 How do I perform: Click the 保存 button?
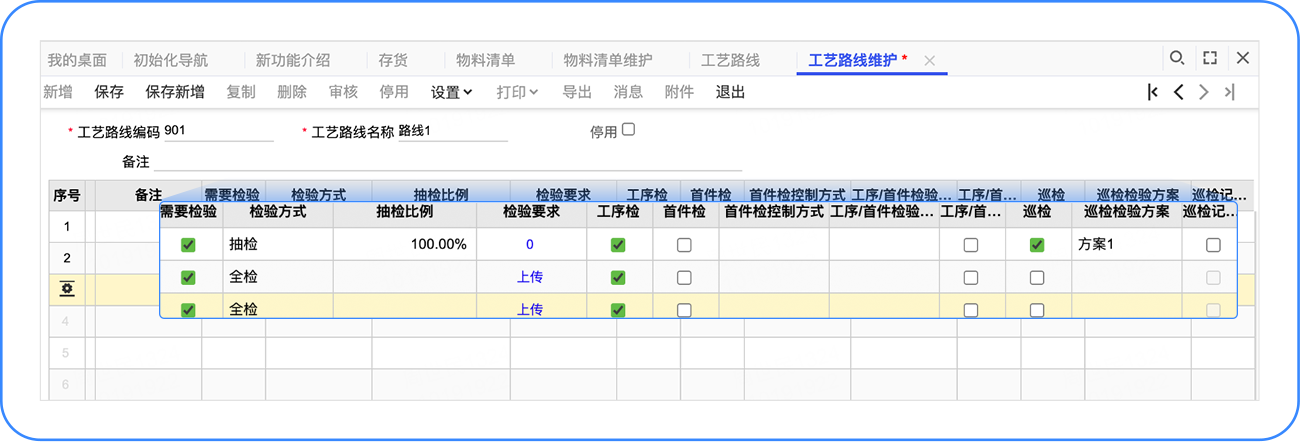pos(109,92)
